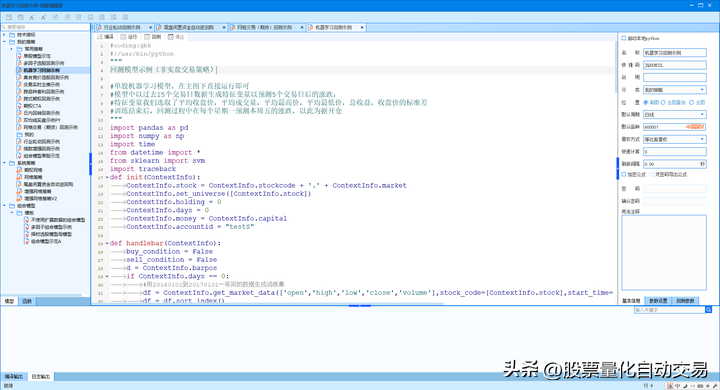This screenshot has height=390, width=720.
Task: Close the 行业轮动回测示例 tab
Action: pyautogui.click(x=150, y=28)
